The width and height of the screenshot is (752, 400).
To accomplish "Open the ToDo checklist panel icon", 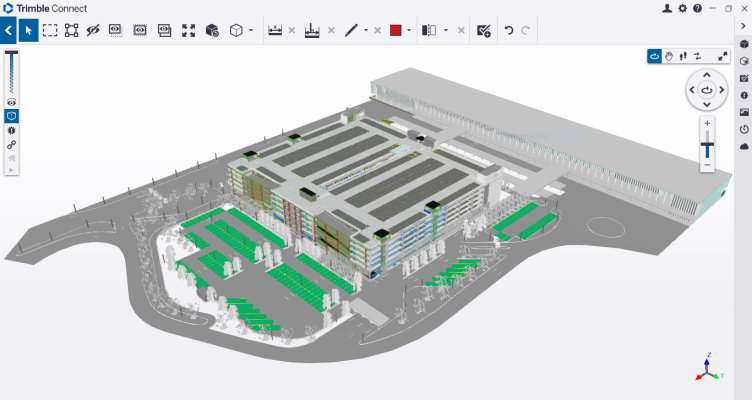I will [744, 78].
